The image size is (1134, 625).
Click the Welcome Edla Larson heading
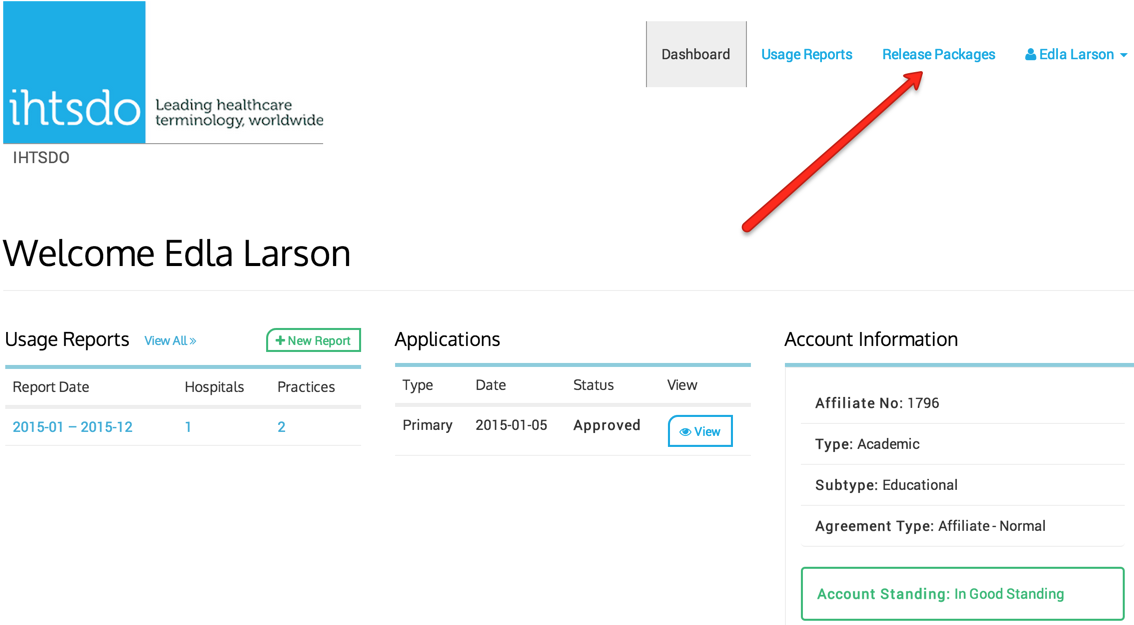177,253
